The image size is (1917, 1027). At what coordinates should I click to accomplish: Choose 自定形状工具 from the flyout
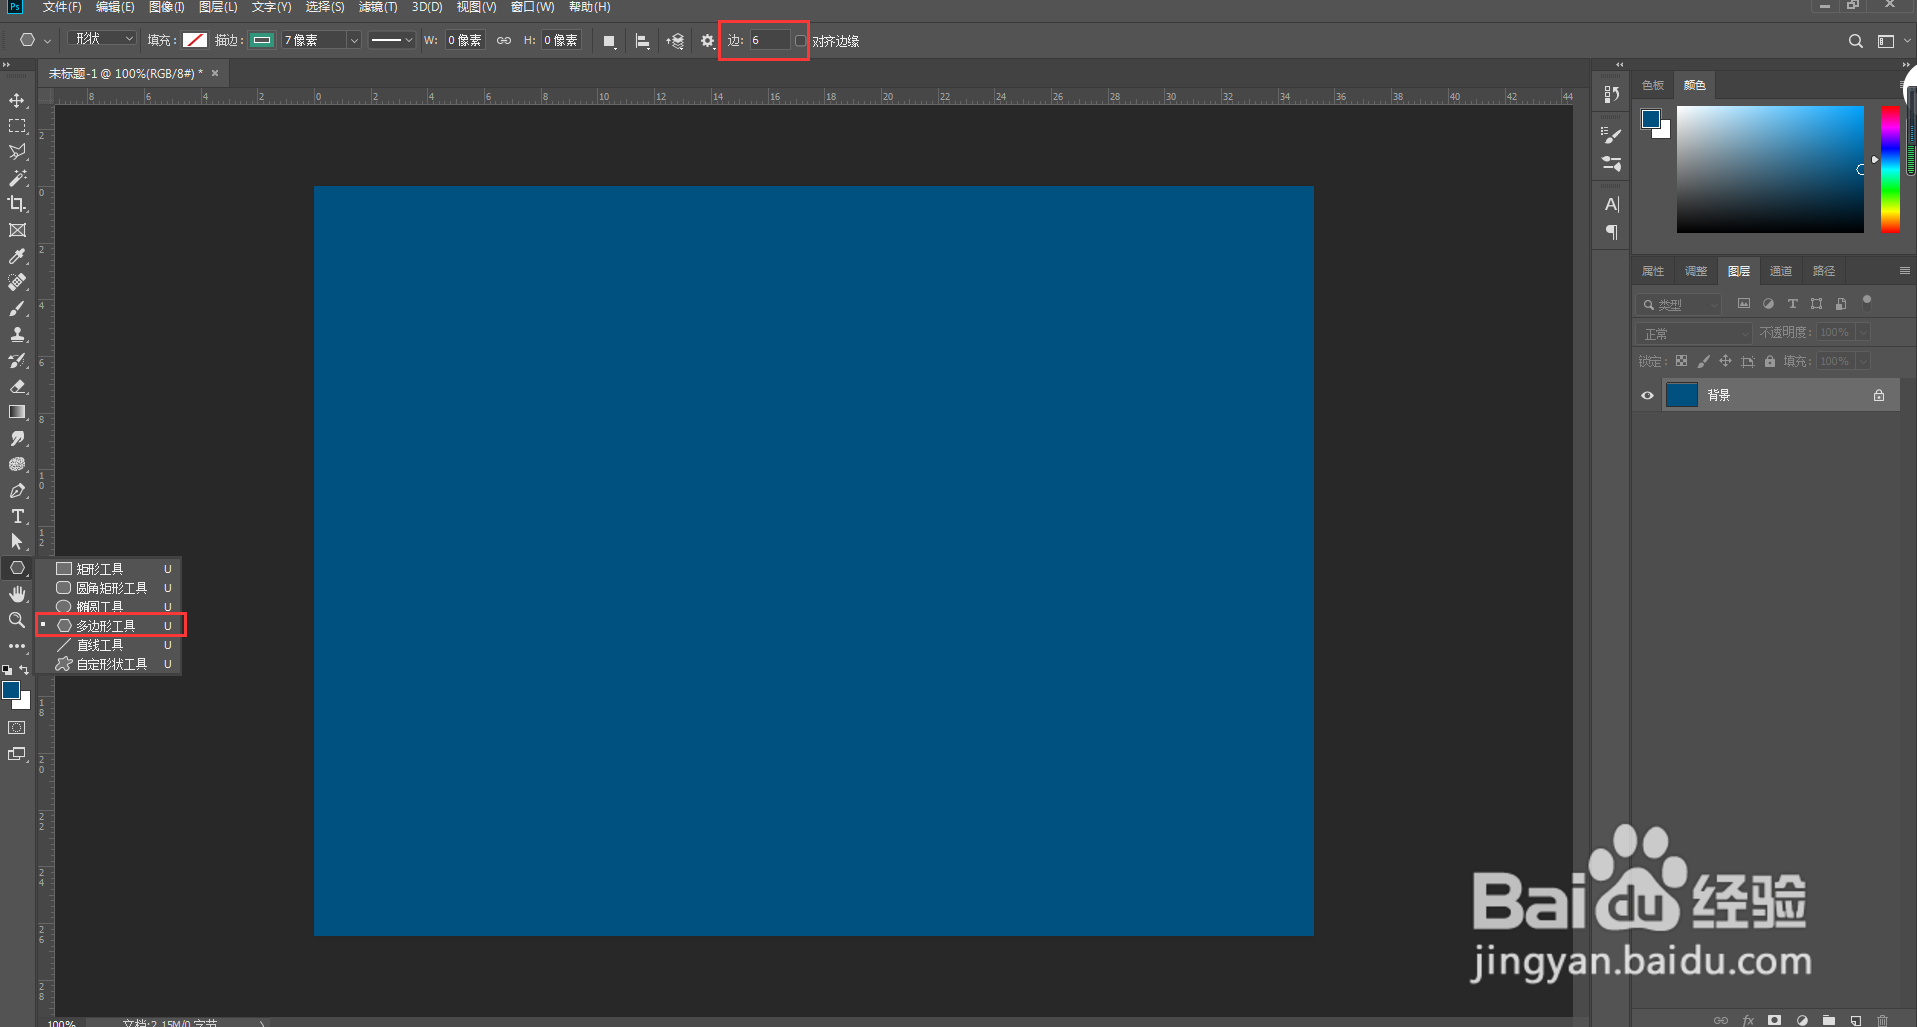pos(113,664)
